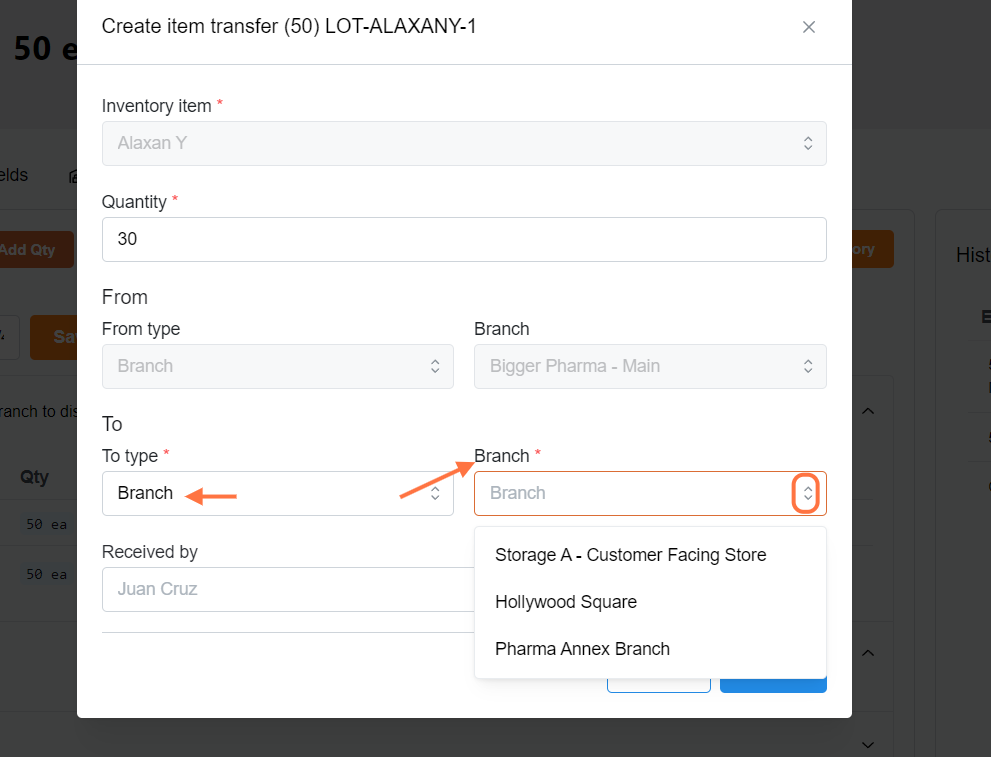The image size is (991, 757).
Task: Click the chevron icon in the To type field
Action: pos(435,494)
